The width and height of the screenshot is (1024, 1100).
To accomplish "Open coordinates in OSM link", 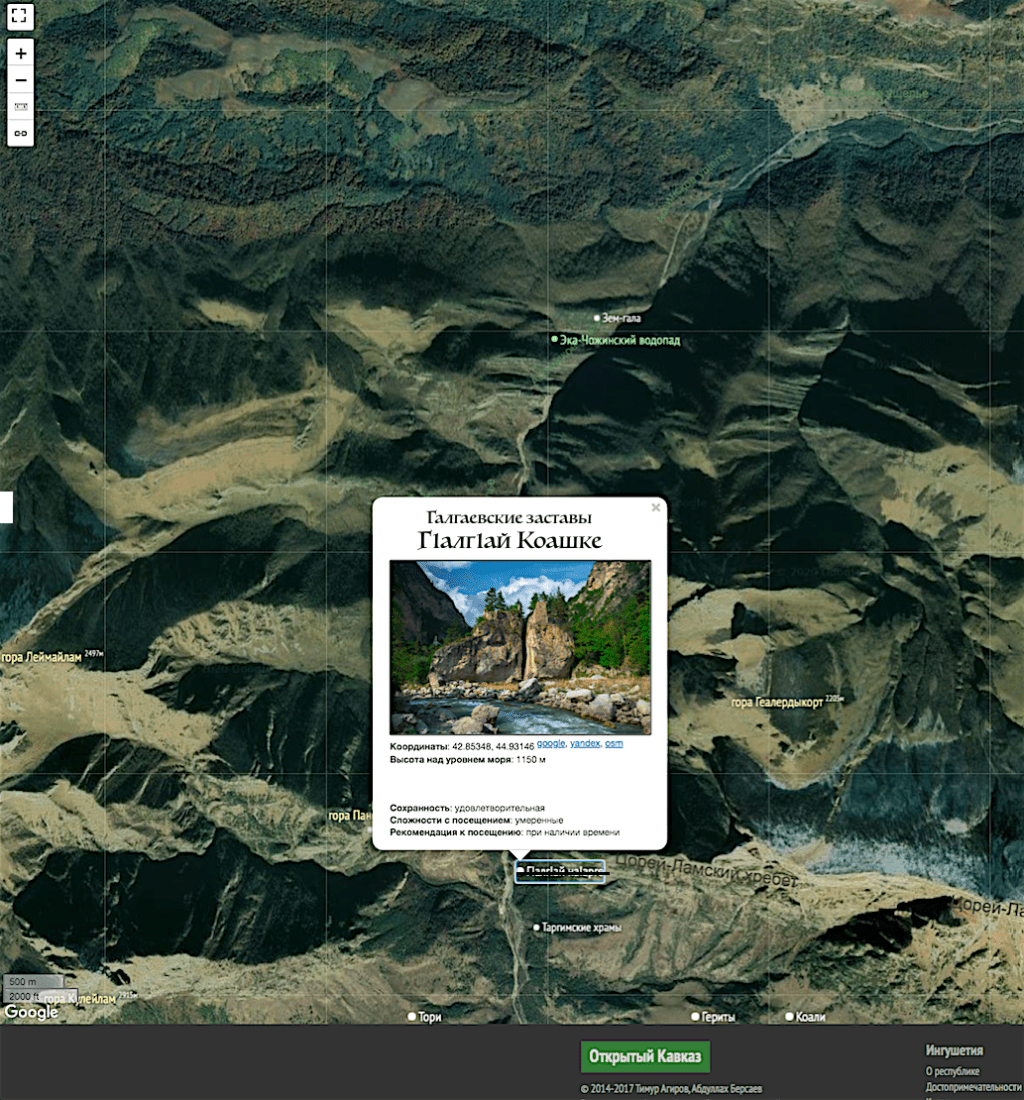I will 614,745.
